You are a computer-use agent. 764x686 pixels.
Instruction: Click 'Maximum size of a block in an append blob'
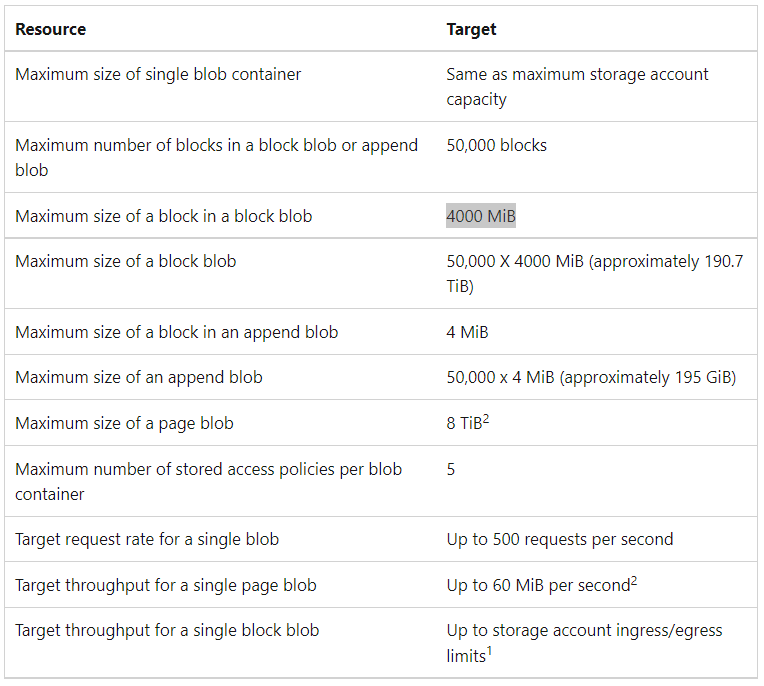tap(177, 332)
